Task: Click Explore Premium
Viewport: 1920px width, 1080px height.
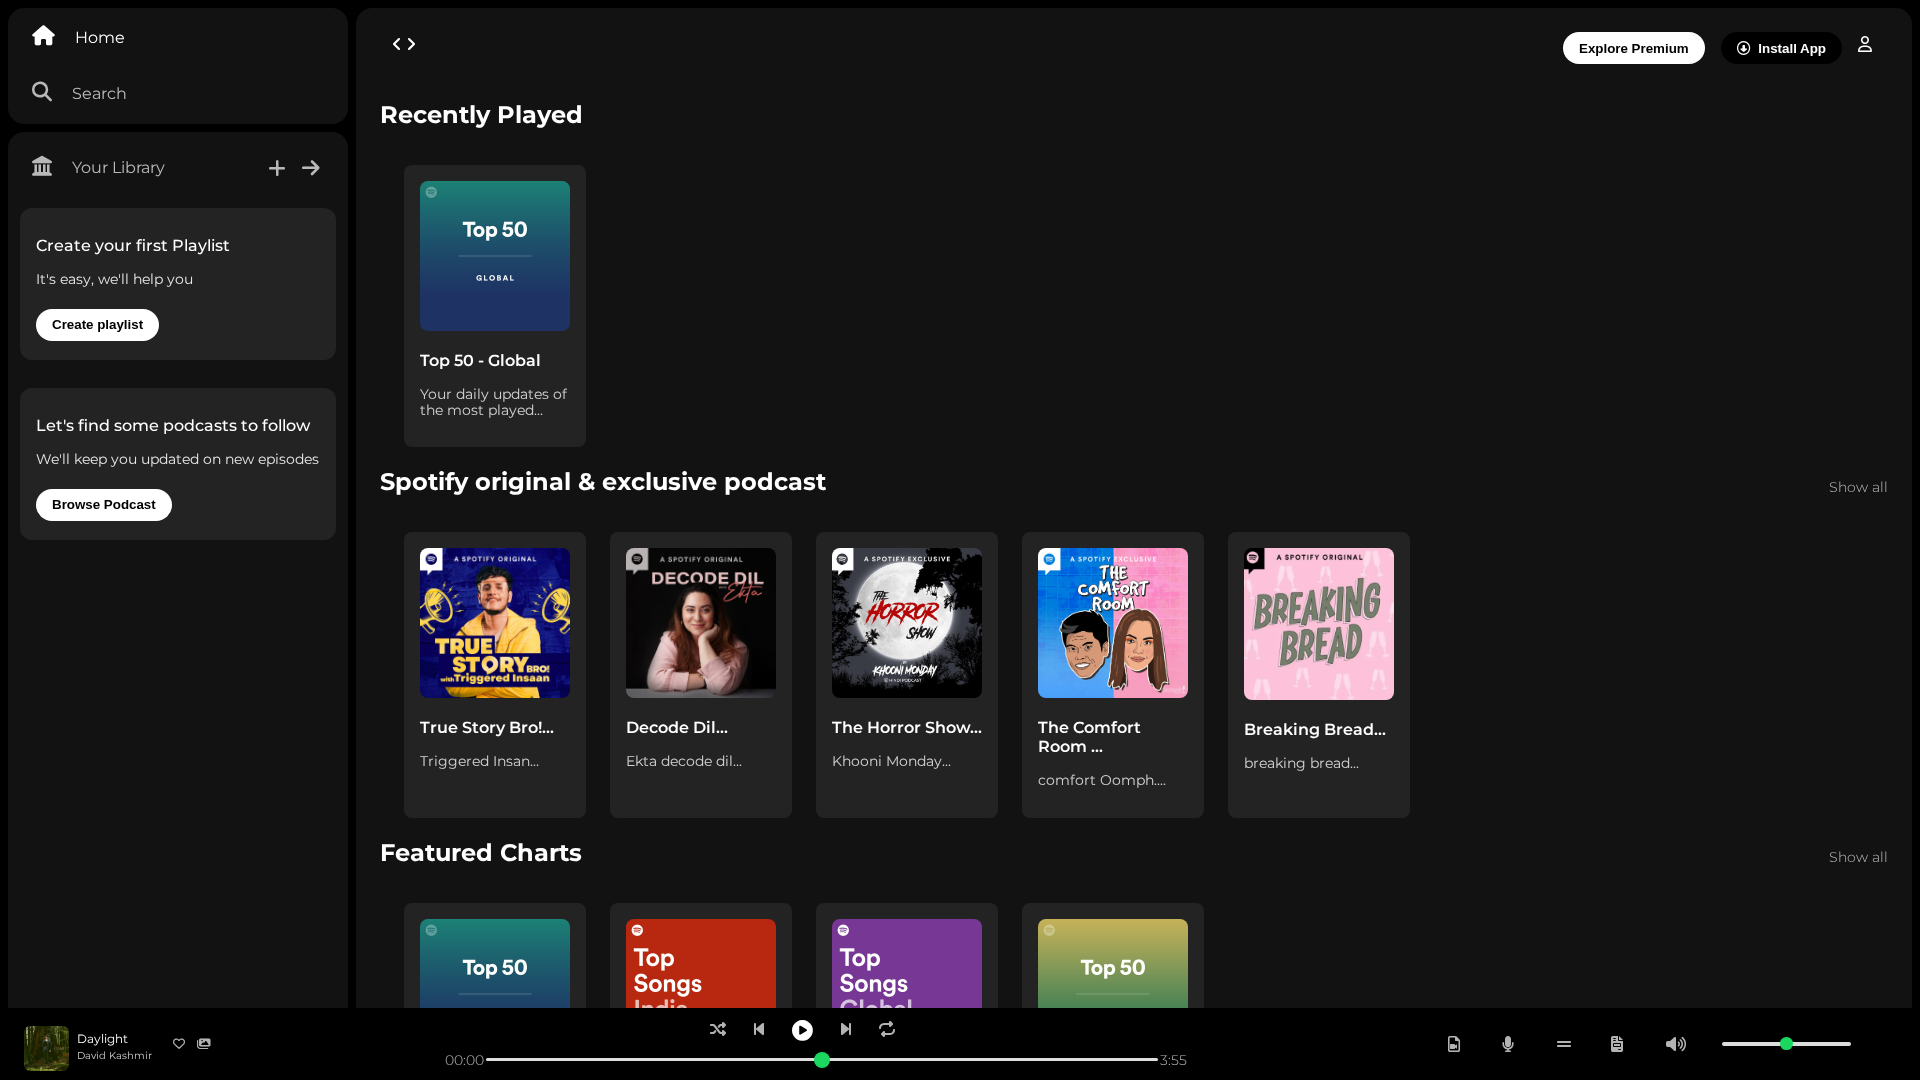Action: click(x=1634, y=48)
